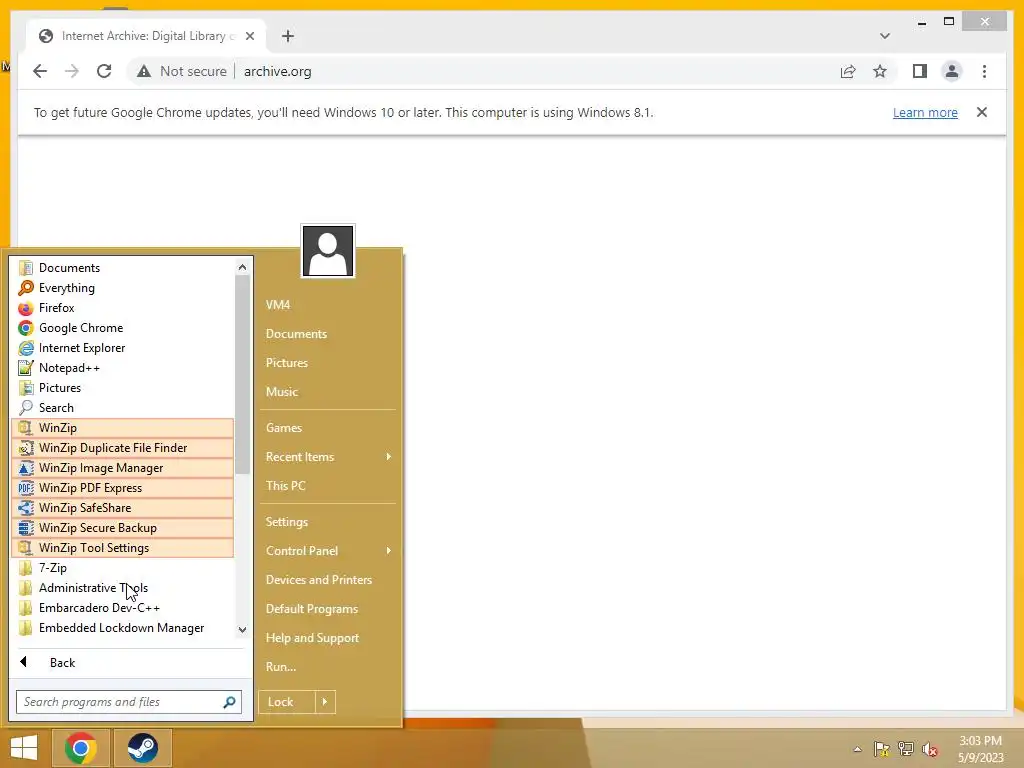
Task: Open This PC from the Start menu
Action: 328,486
